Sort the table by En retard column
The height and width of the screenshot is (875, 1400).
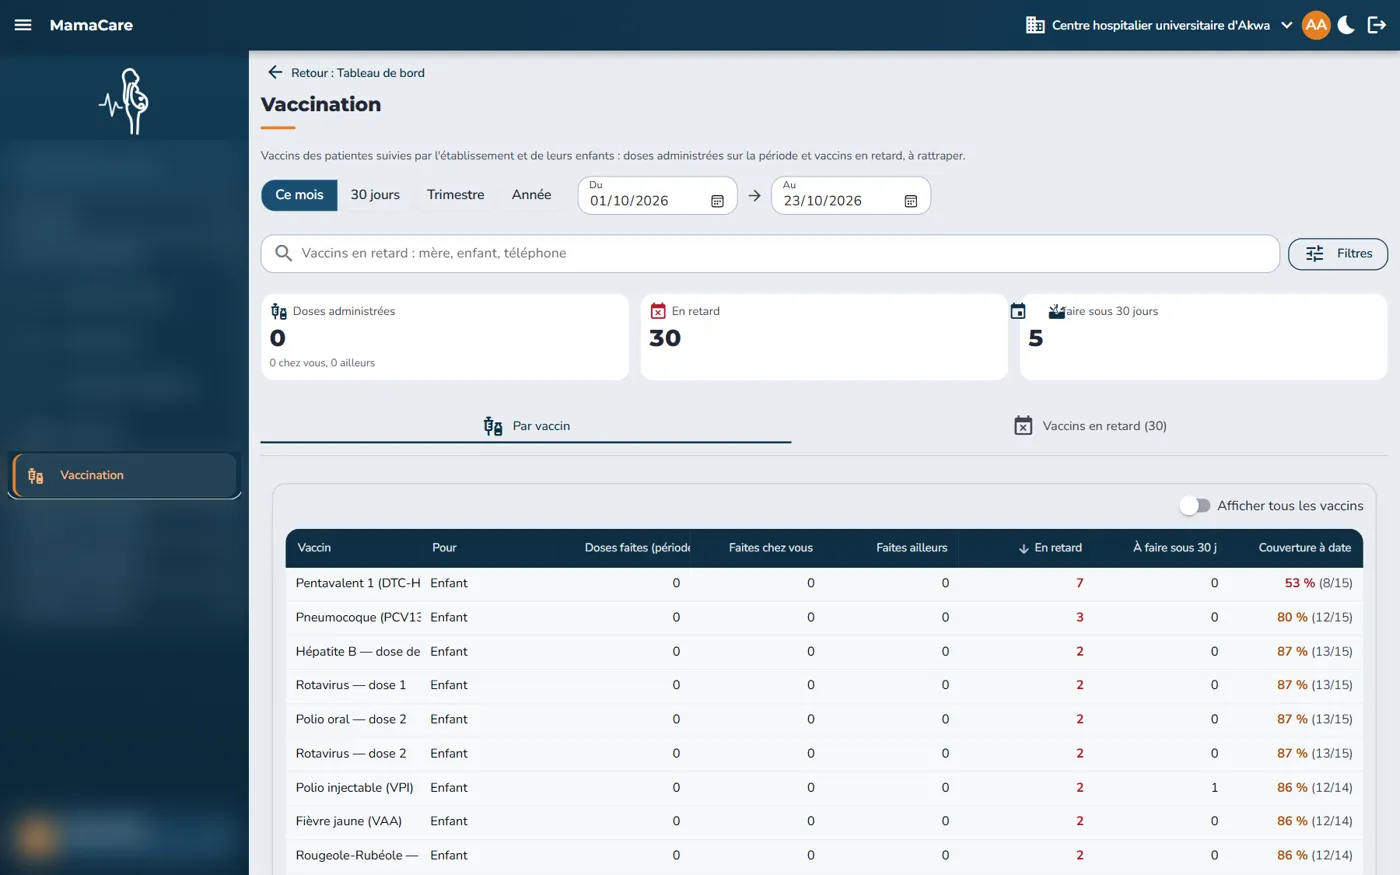tap(1050, 548)
